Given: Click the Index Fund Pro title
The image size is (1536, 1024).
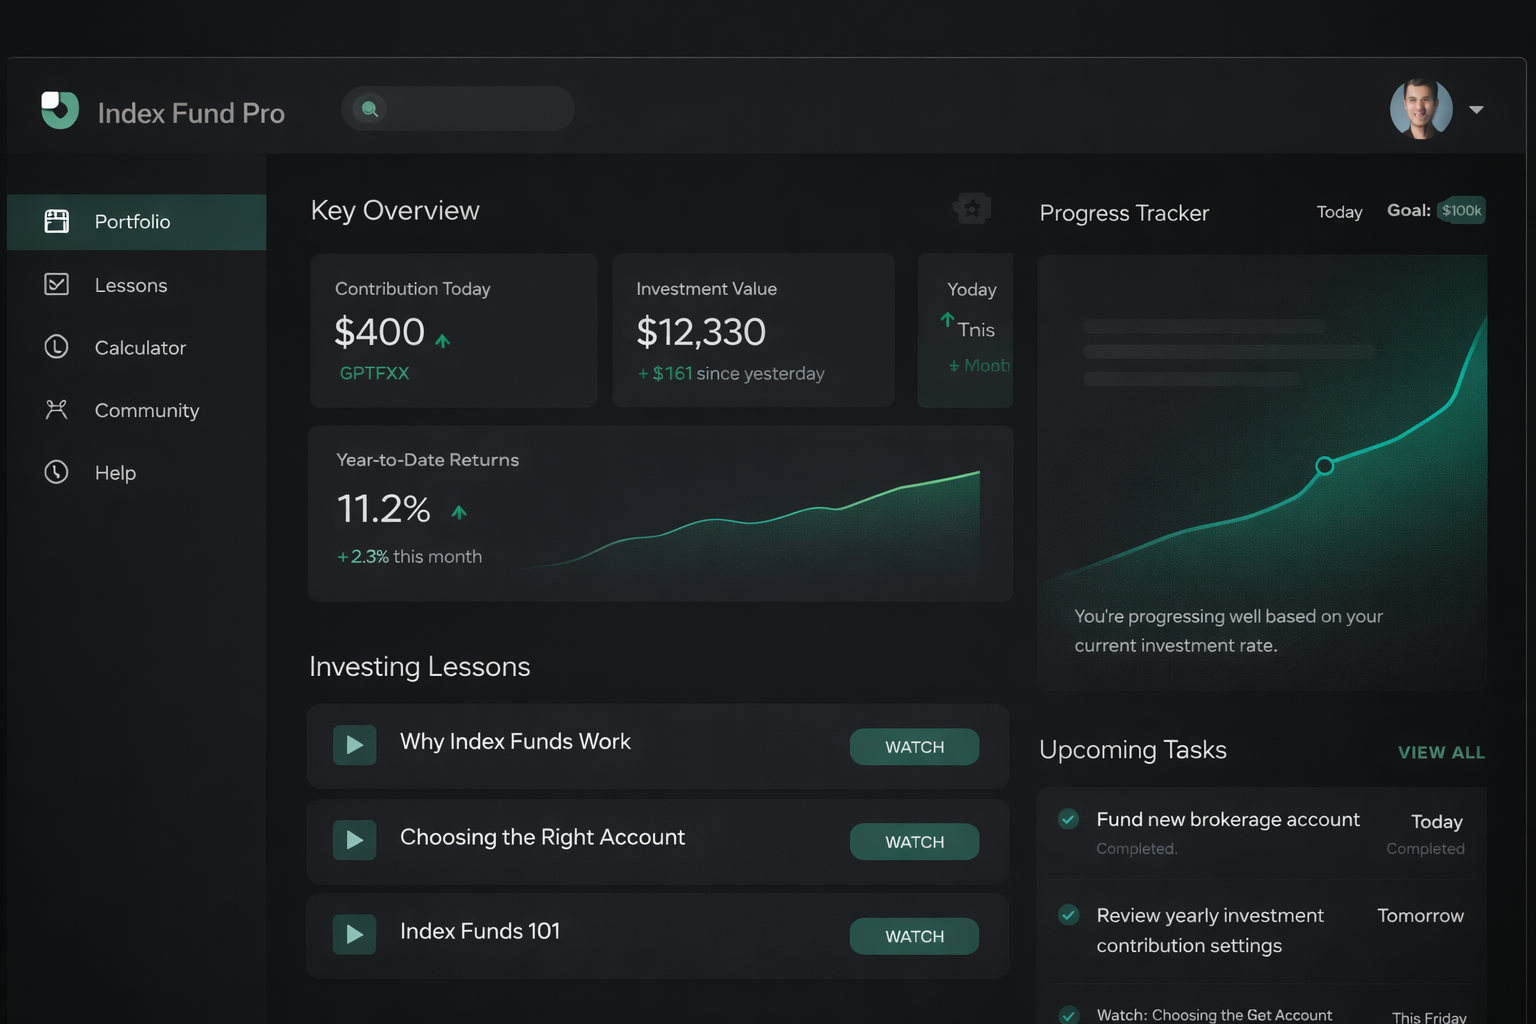Looking at the screenshot, I should point(191,113).
